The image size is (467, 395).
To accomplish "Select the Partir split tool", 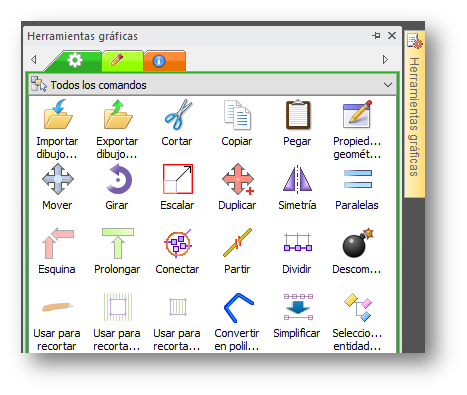I will tap(237, 243).
